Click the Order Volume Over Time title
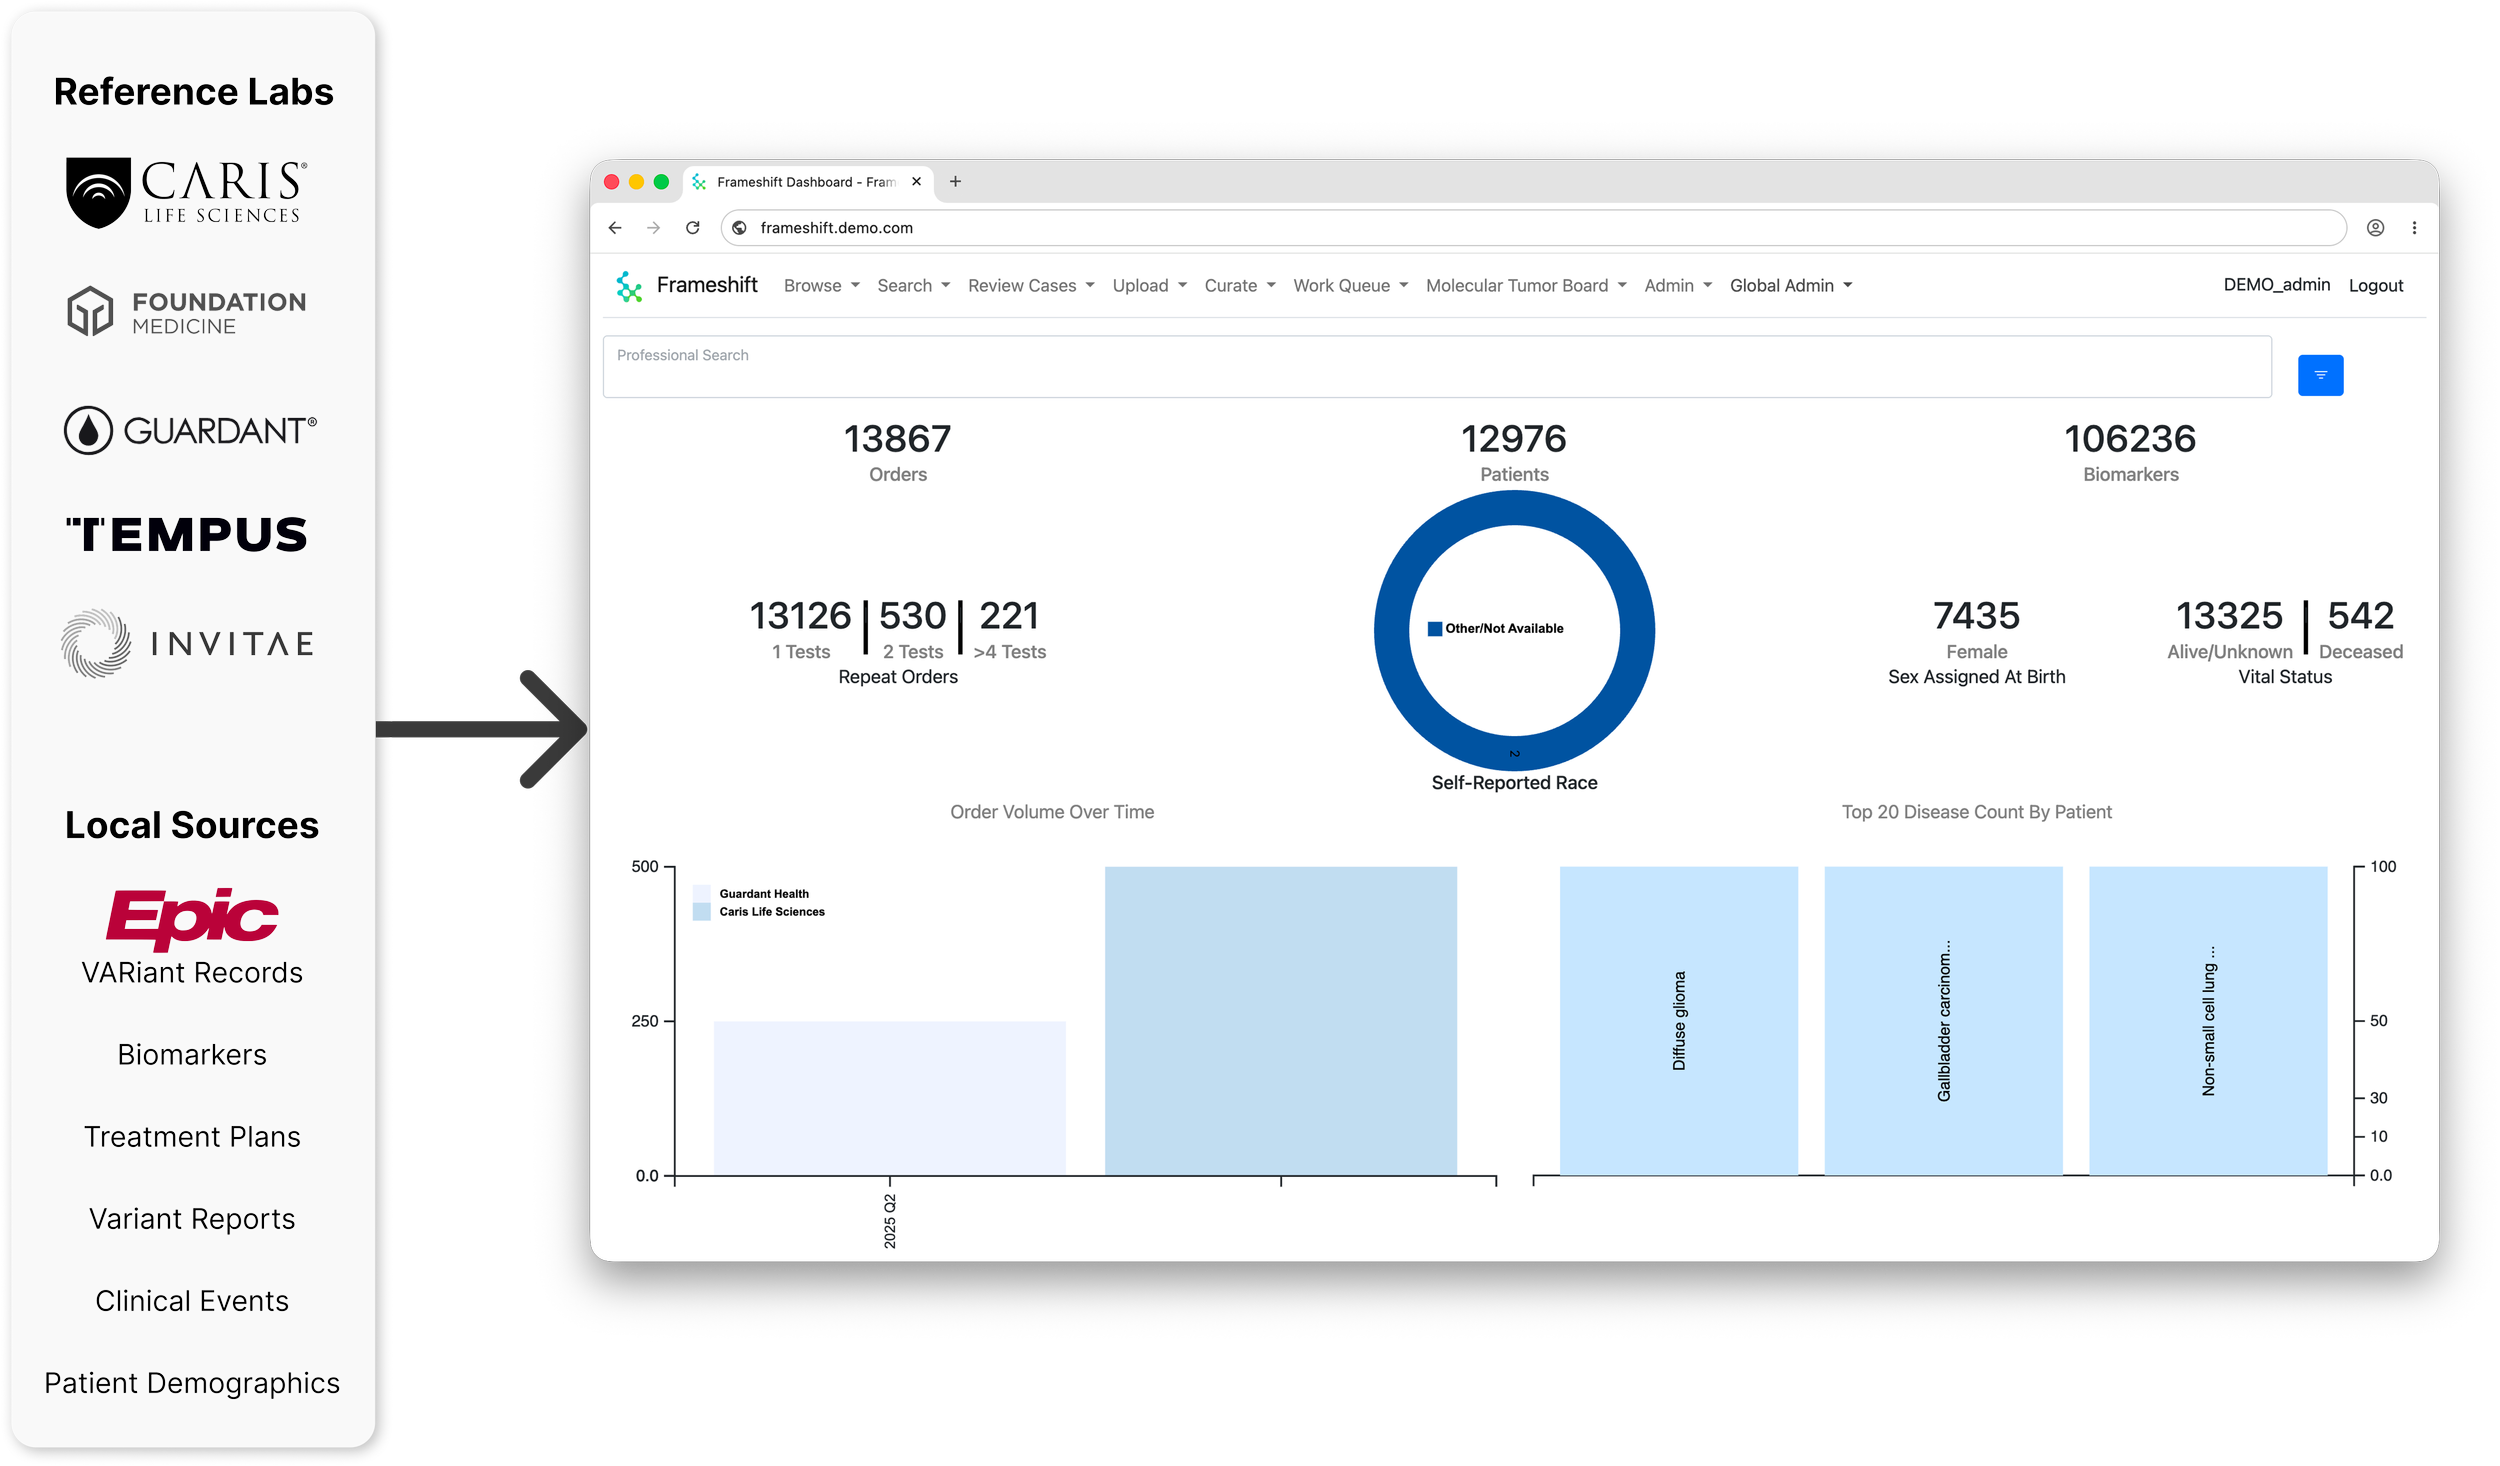Screen dimensions: 2500x1466 click(x=1052, y=812)
